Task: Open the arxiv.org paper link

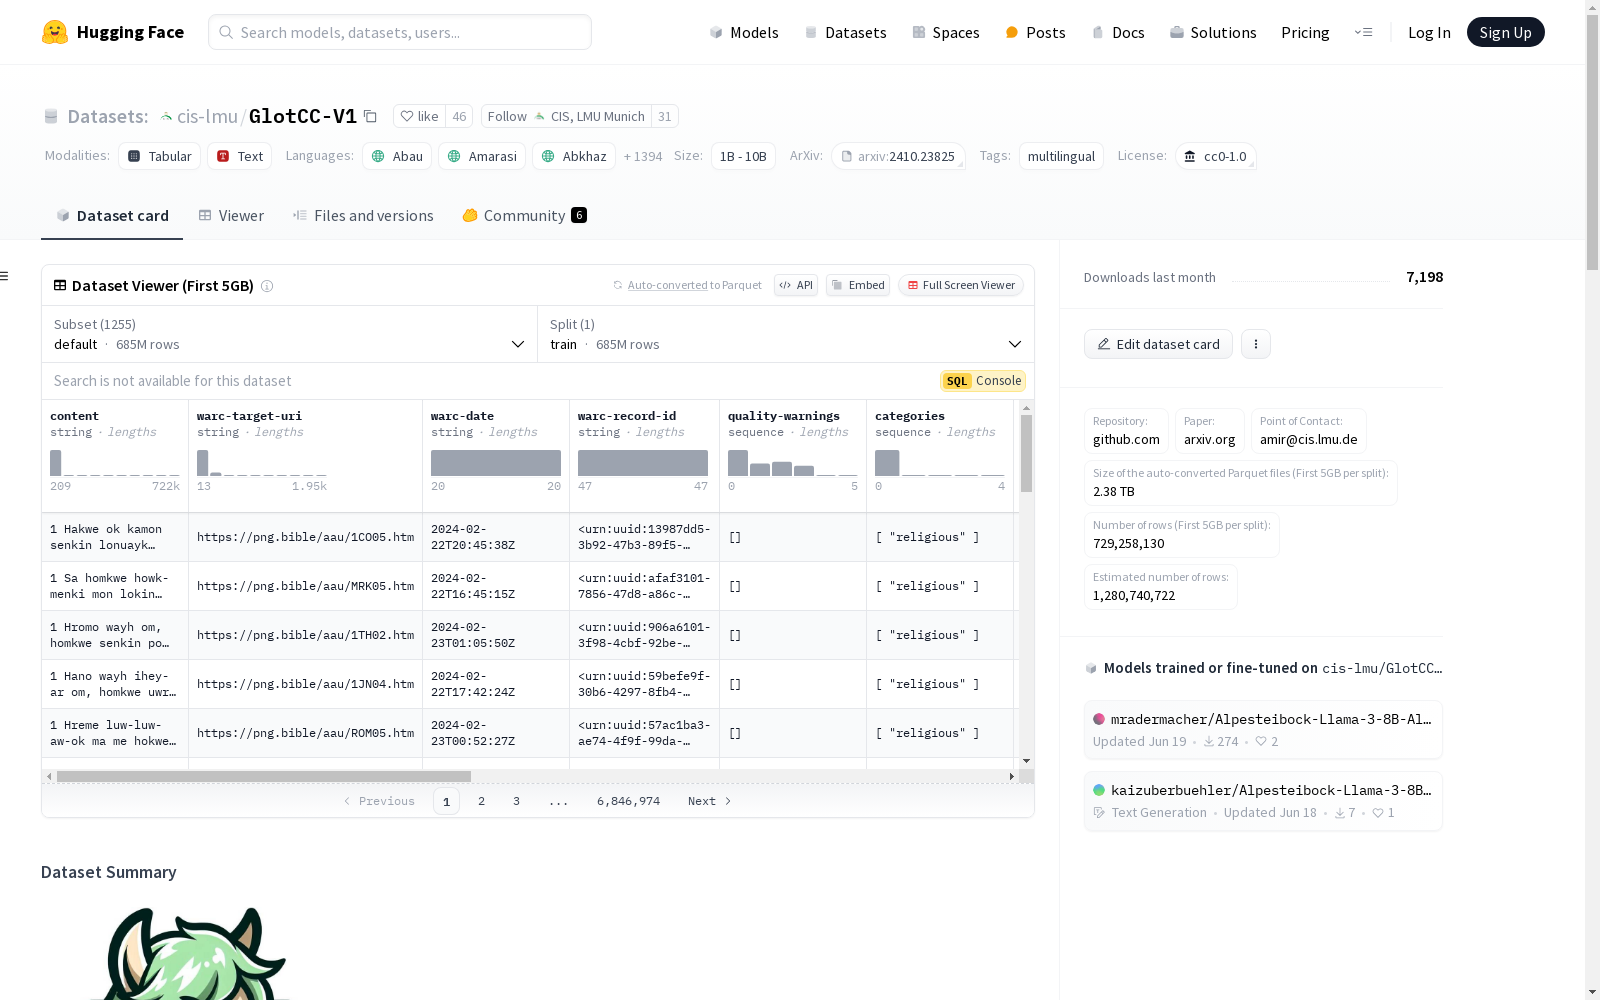Action: coord(1210,432)
